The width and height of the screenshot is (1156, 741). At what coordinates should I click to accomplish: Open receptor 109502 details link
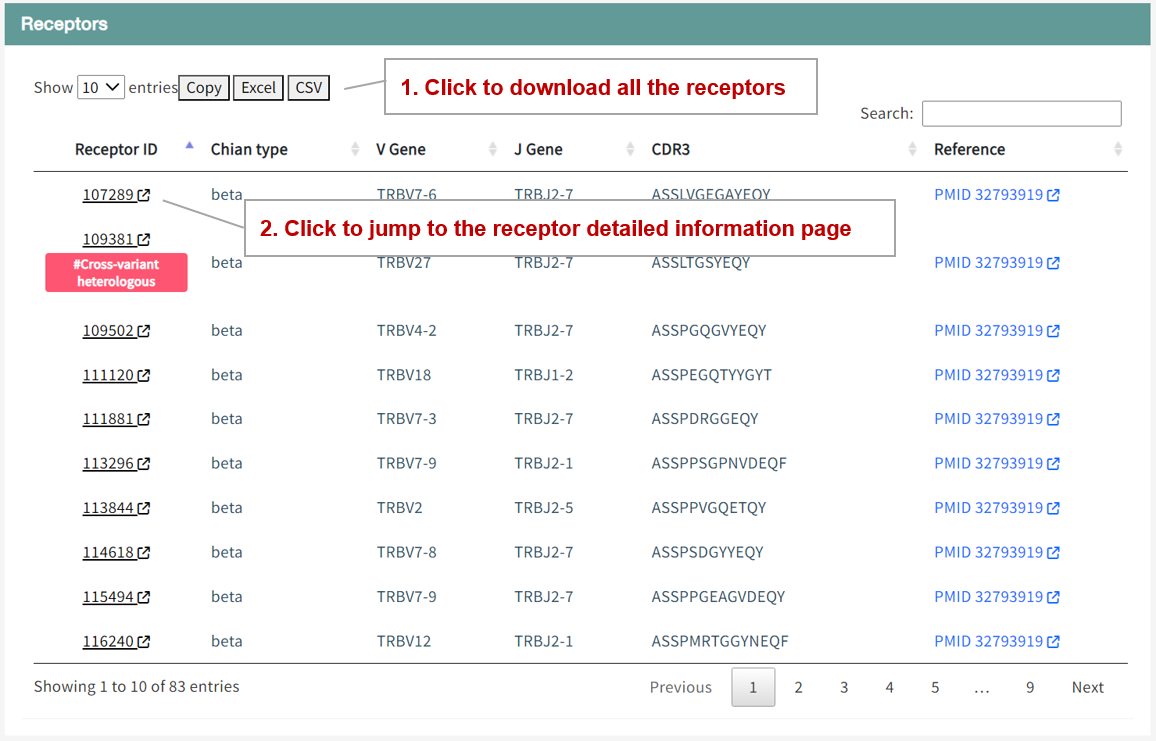pos(108,331)
